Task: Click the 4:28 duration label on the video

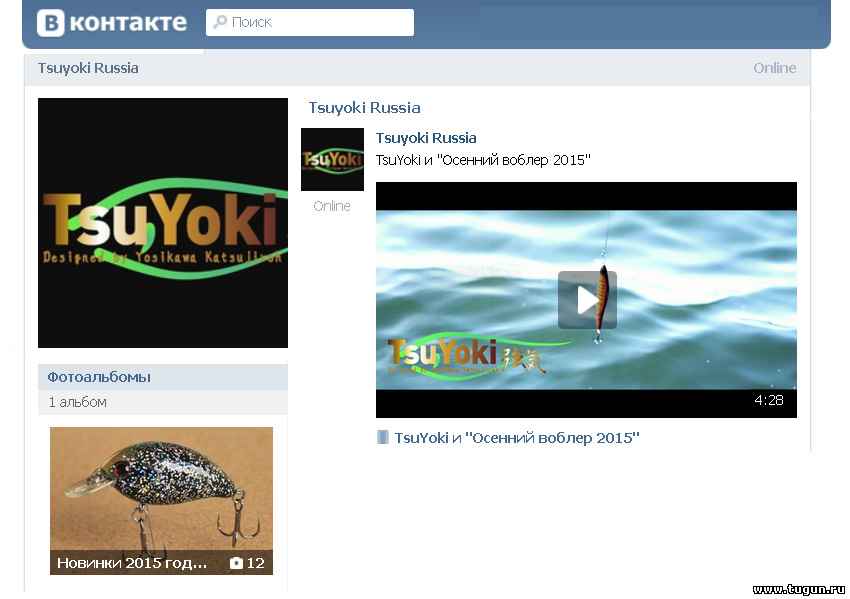Action: click(768, 400)
